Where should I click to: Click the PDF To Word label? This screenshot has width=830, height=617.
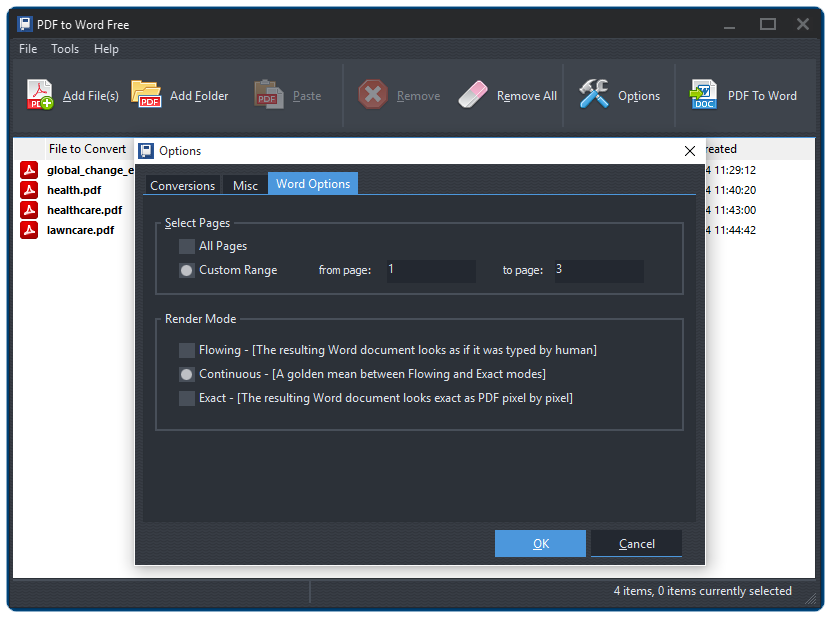coord(762,96)
